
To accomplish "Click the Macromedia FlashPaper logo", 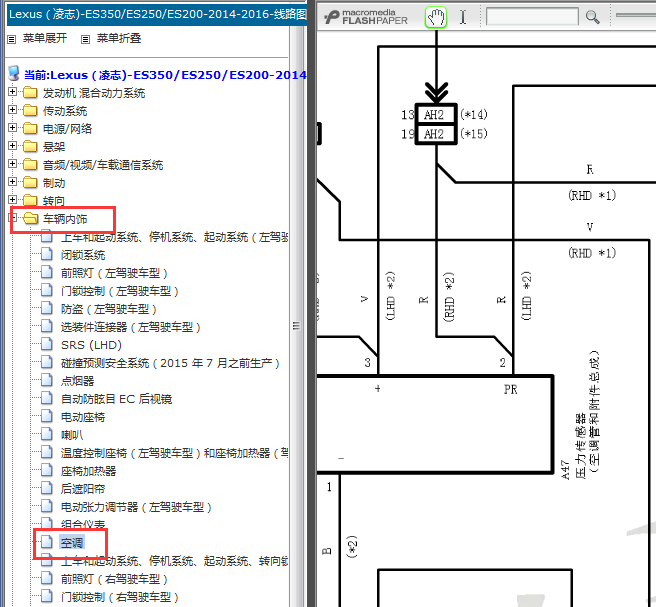I will click(366, 18).
